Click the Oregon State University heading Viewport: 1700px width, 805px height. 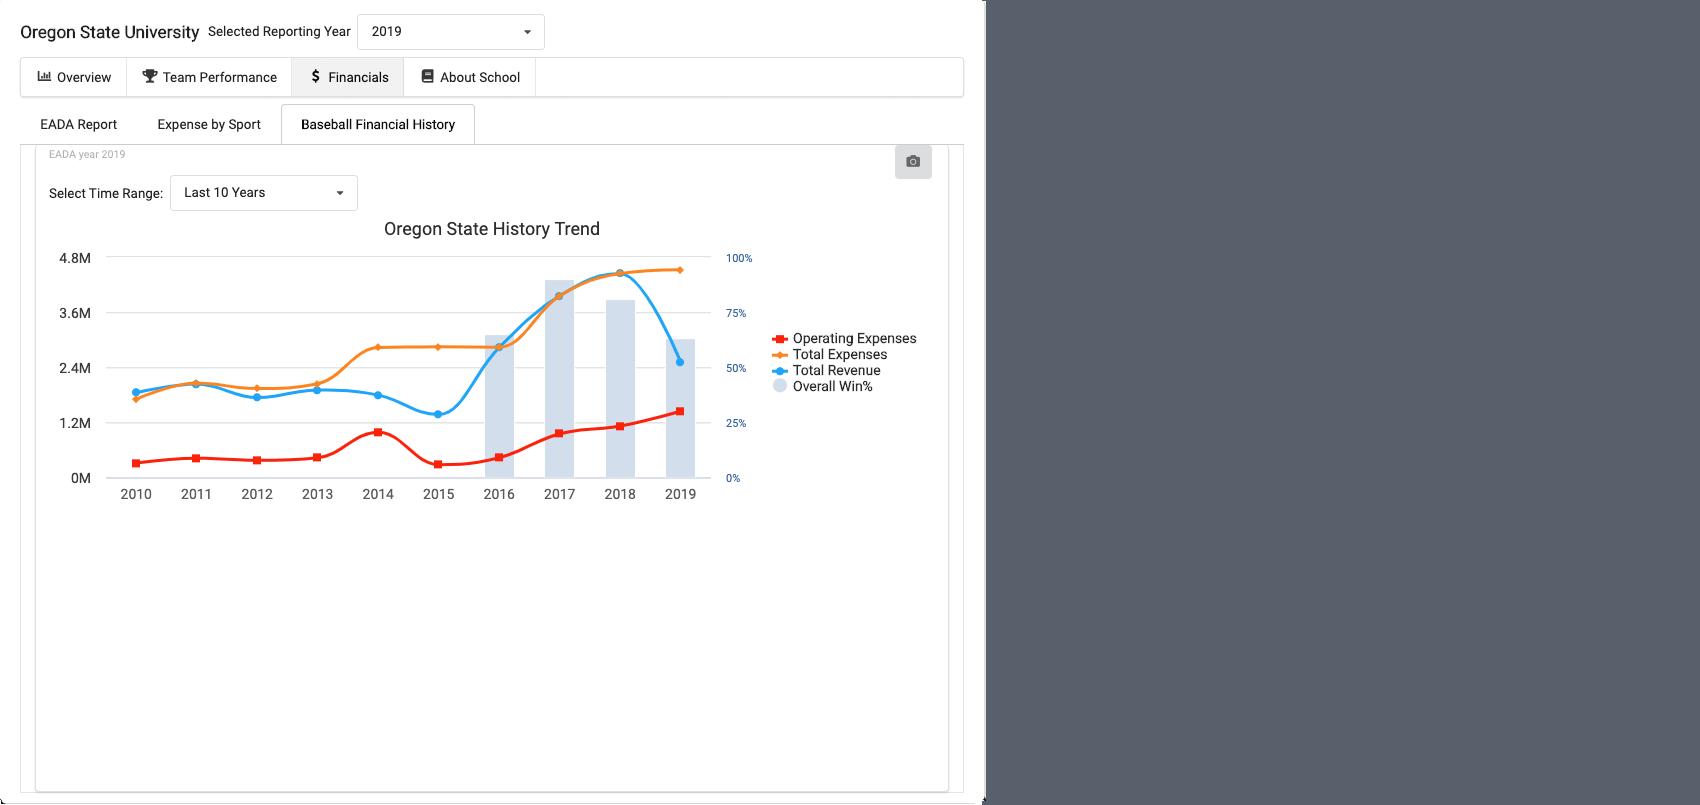click(110, 32)
